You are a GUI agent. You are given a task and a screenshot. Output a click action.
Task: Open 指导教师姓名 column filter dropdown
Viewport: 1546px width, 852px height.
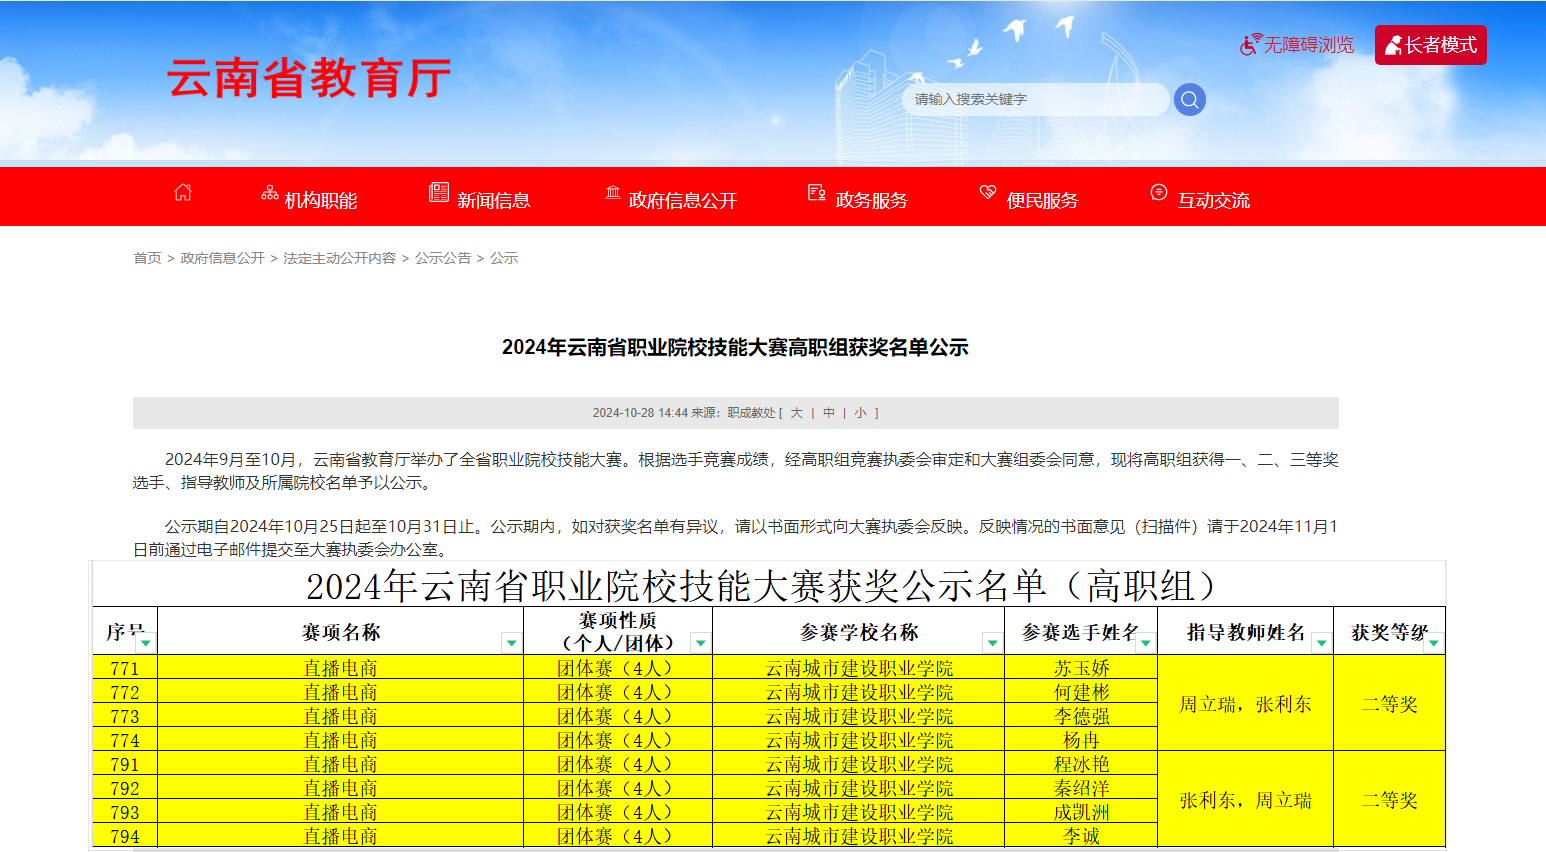coord(1321,643)
